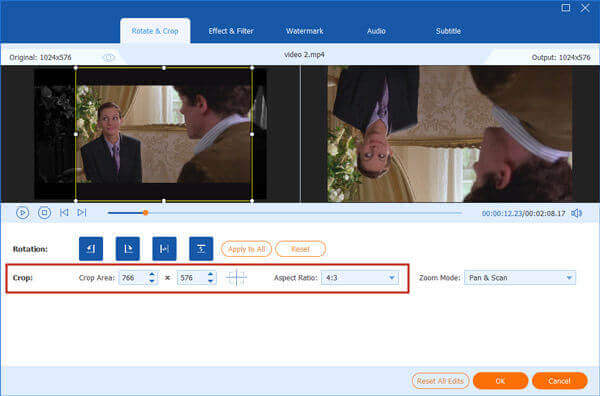The height and width of the screenshot is (396, 600).
Task: Toggle the original preview eye icon
Action: coord(109,57)
